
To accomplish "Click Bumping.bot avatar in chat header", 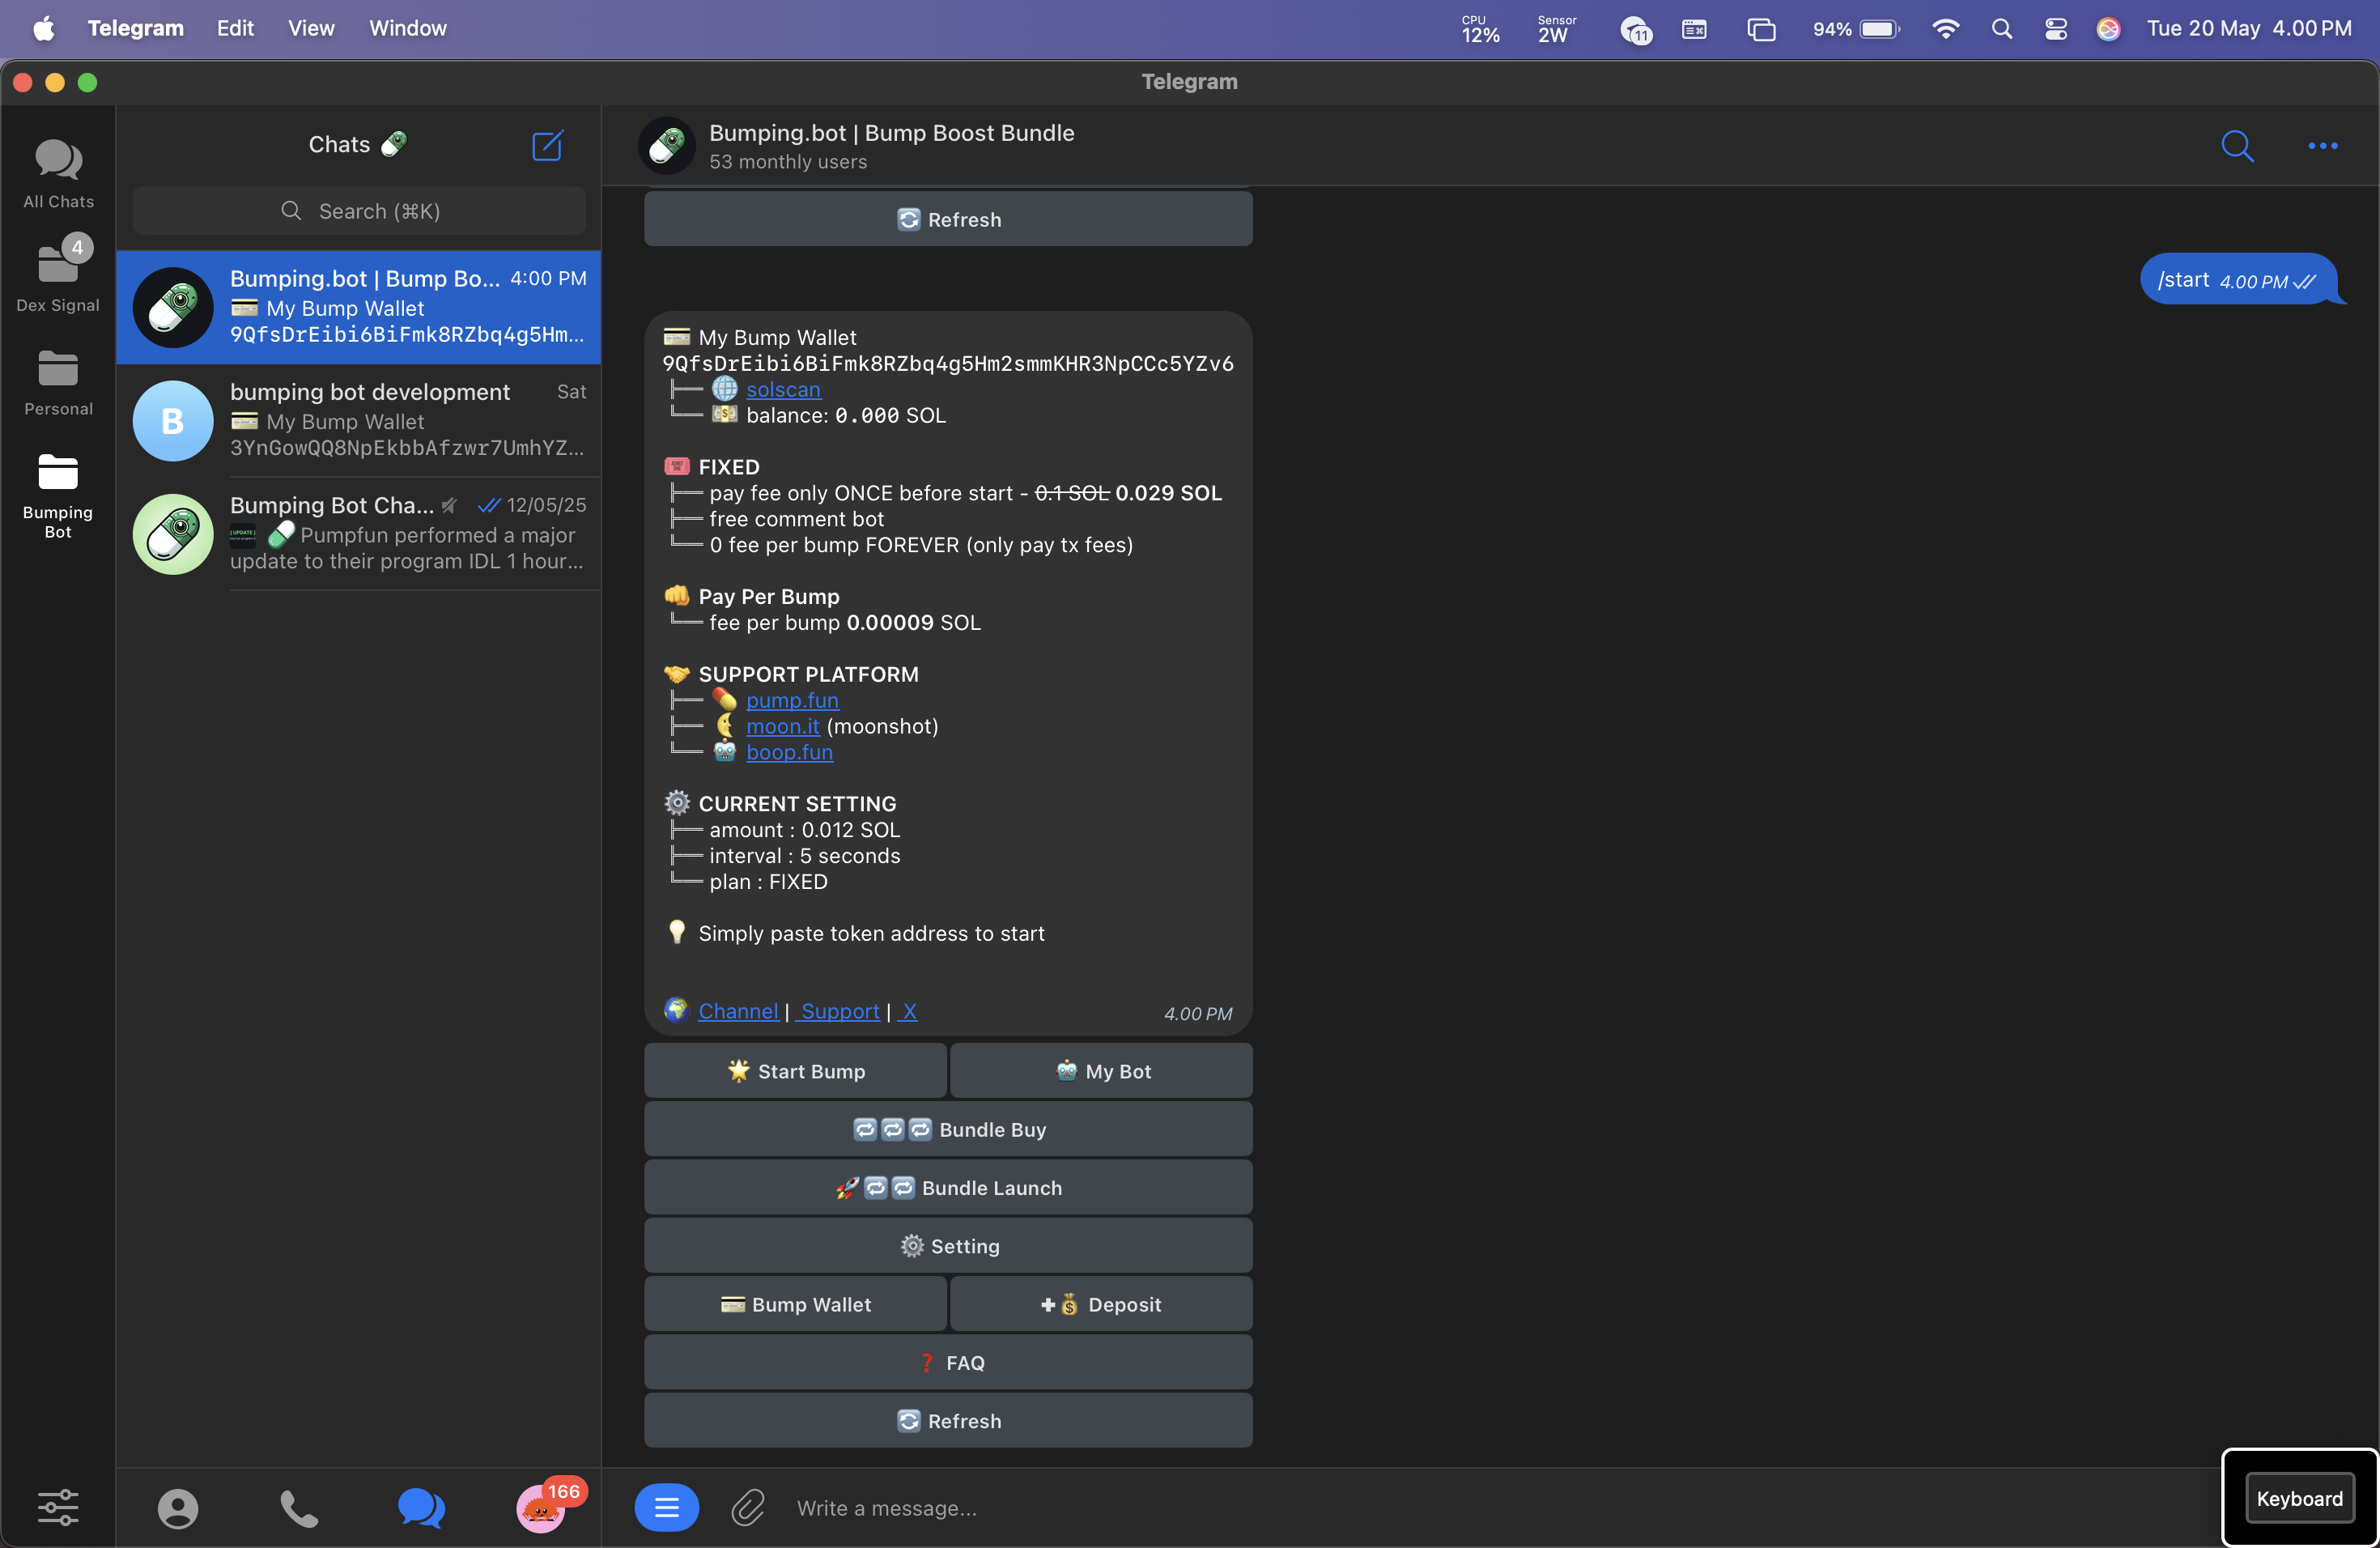I will tap(667, 146).
